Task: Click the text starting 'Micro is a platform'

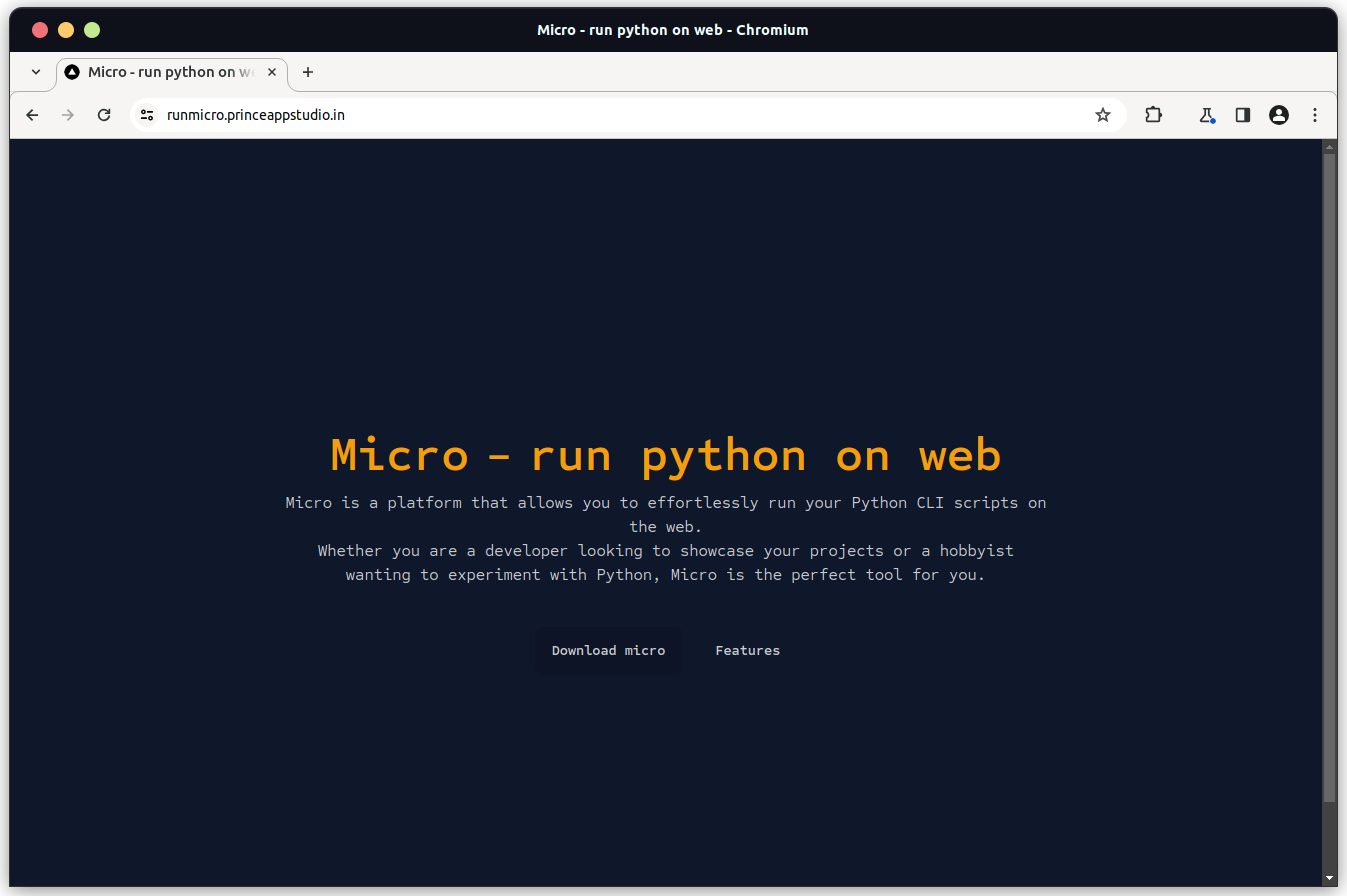Action: pos(666,515)
